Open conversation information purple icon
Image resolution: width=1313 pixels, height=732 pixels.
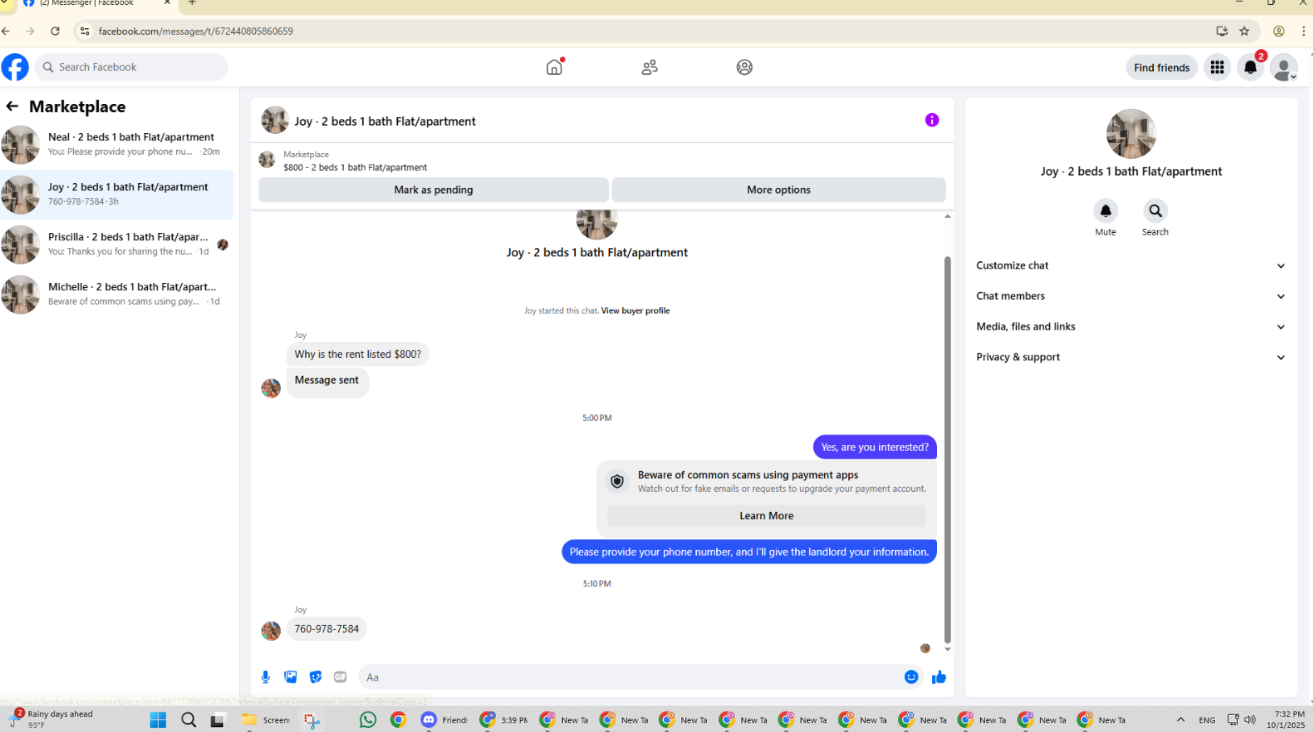point(932,120)
